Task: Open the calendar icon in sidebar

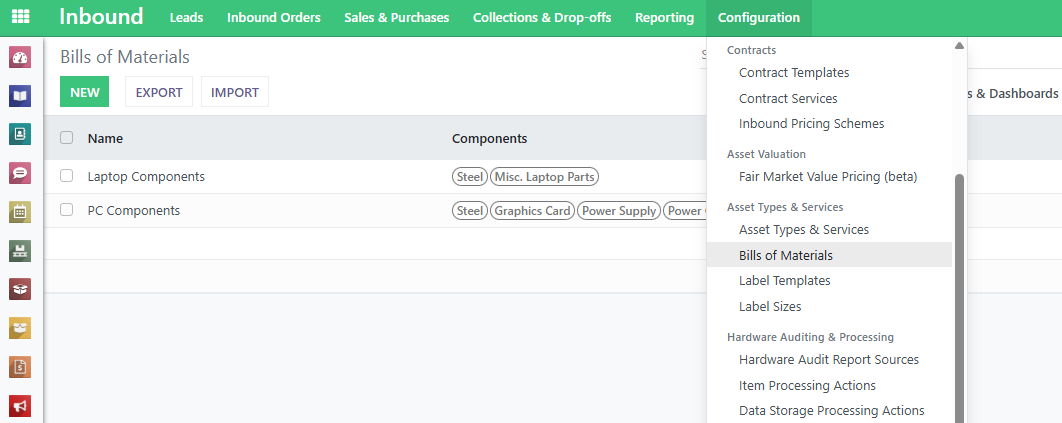Action: [20, 212]
